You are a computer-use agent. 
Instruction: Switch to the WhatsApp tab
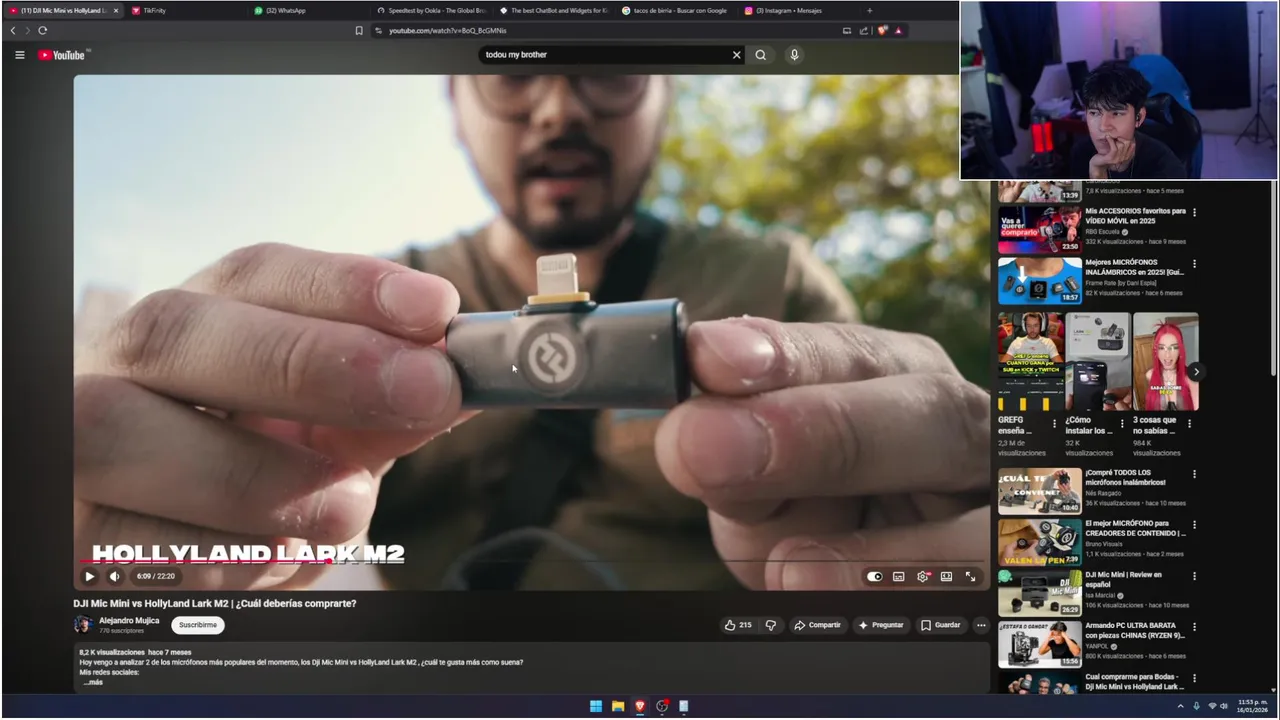pos(285,10)
